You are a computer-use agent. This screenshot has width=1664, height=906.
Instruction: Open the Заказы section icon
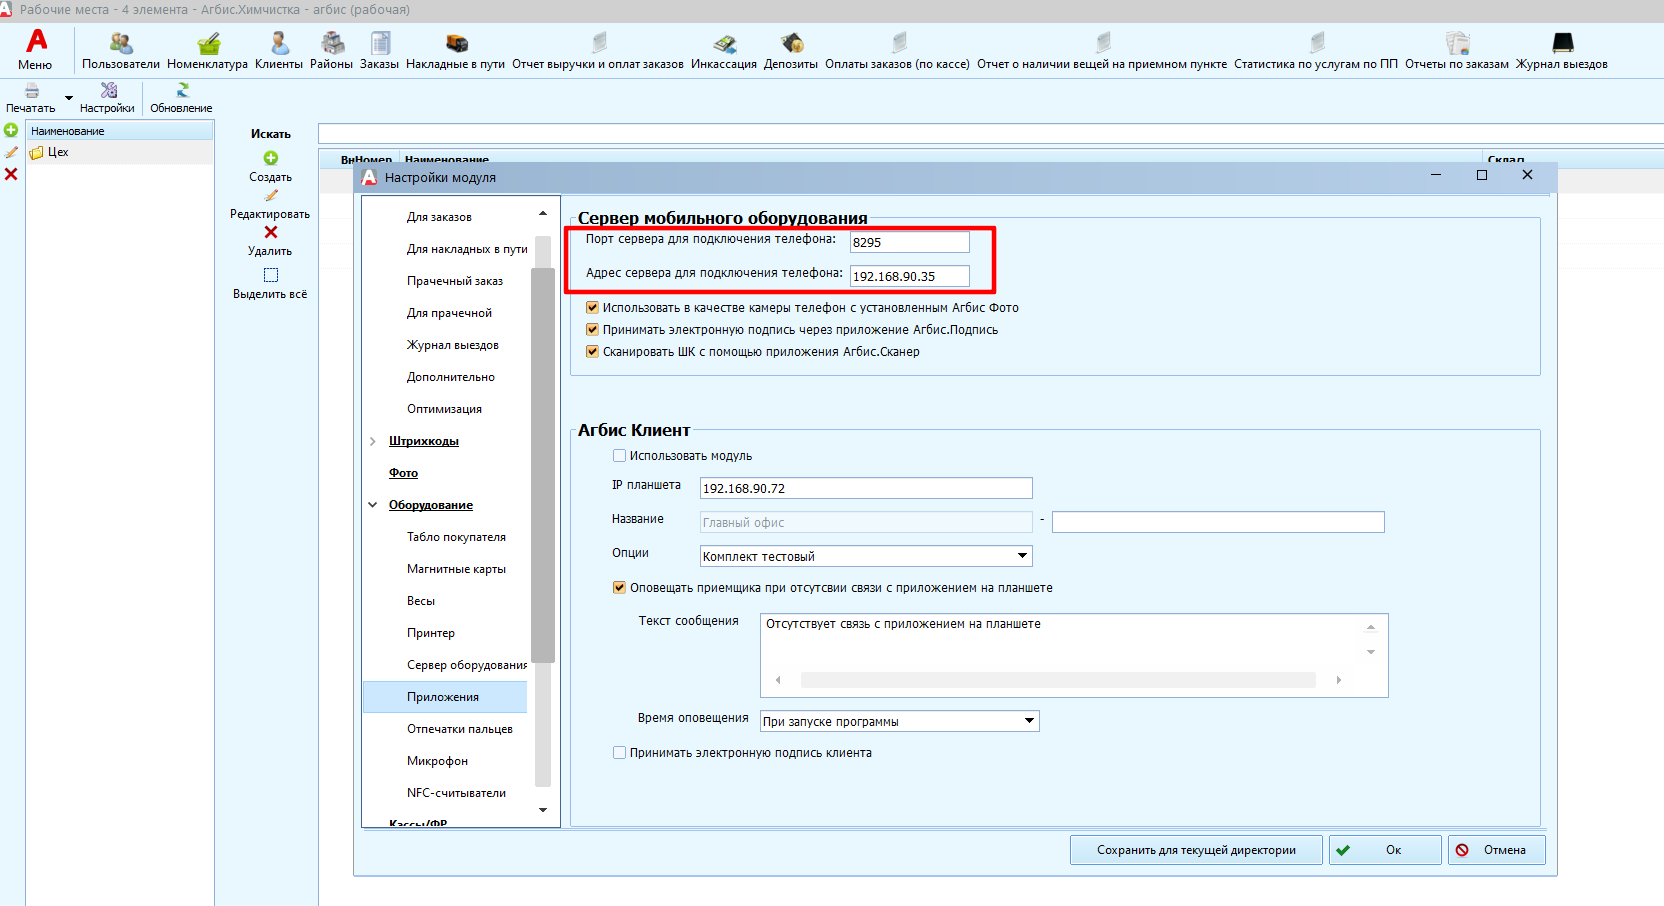point(380,43)
